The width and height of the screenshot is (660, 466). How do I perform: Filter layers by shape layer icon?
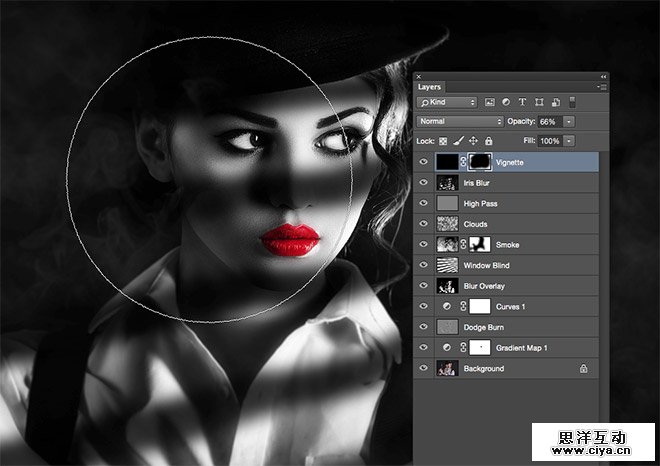coord(538,102)
